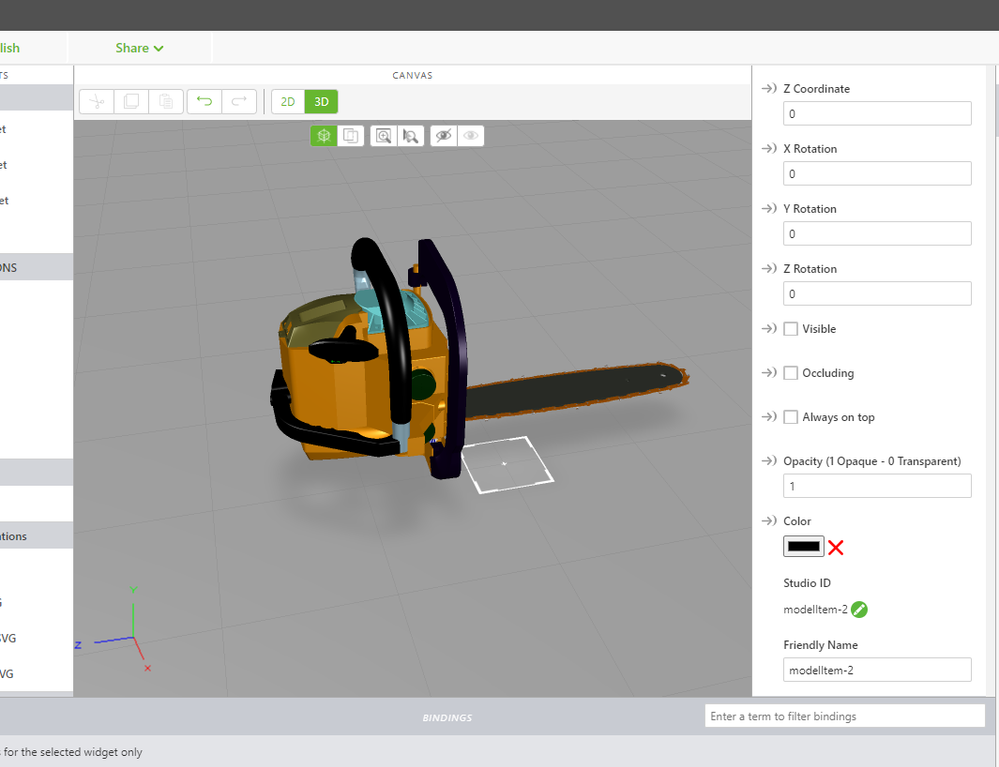Click the green 3D cube view icon
The width and height of the screenshot is (999, 767).
[323, 135]
